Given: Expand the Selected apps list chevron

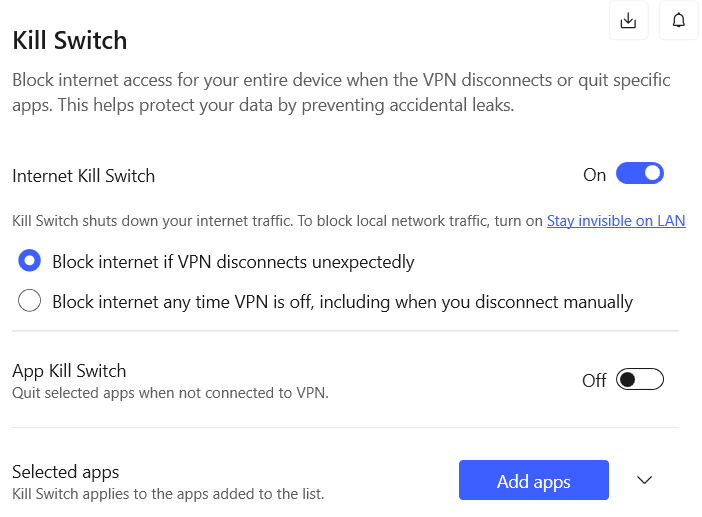Looking at the screenshot, I should pyautogui.click(x=645, y=481).
